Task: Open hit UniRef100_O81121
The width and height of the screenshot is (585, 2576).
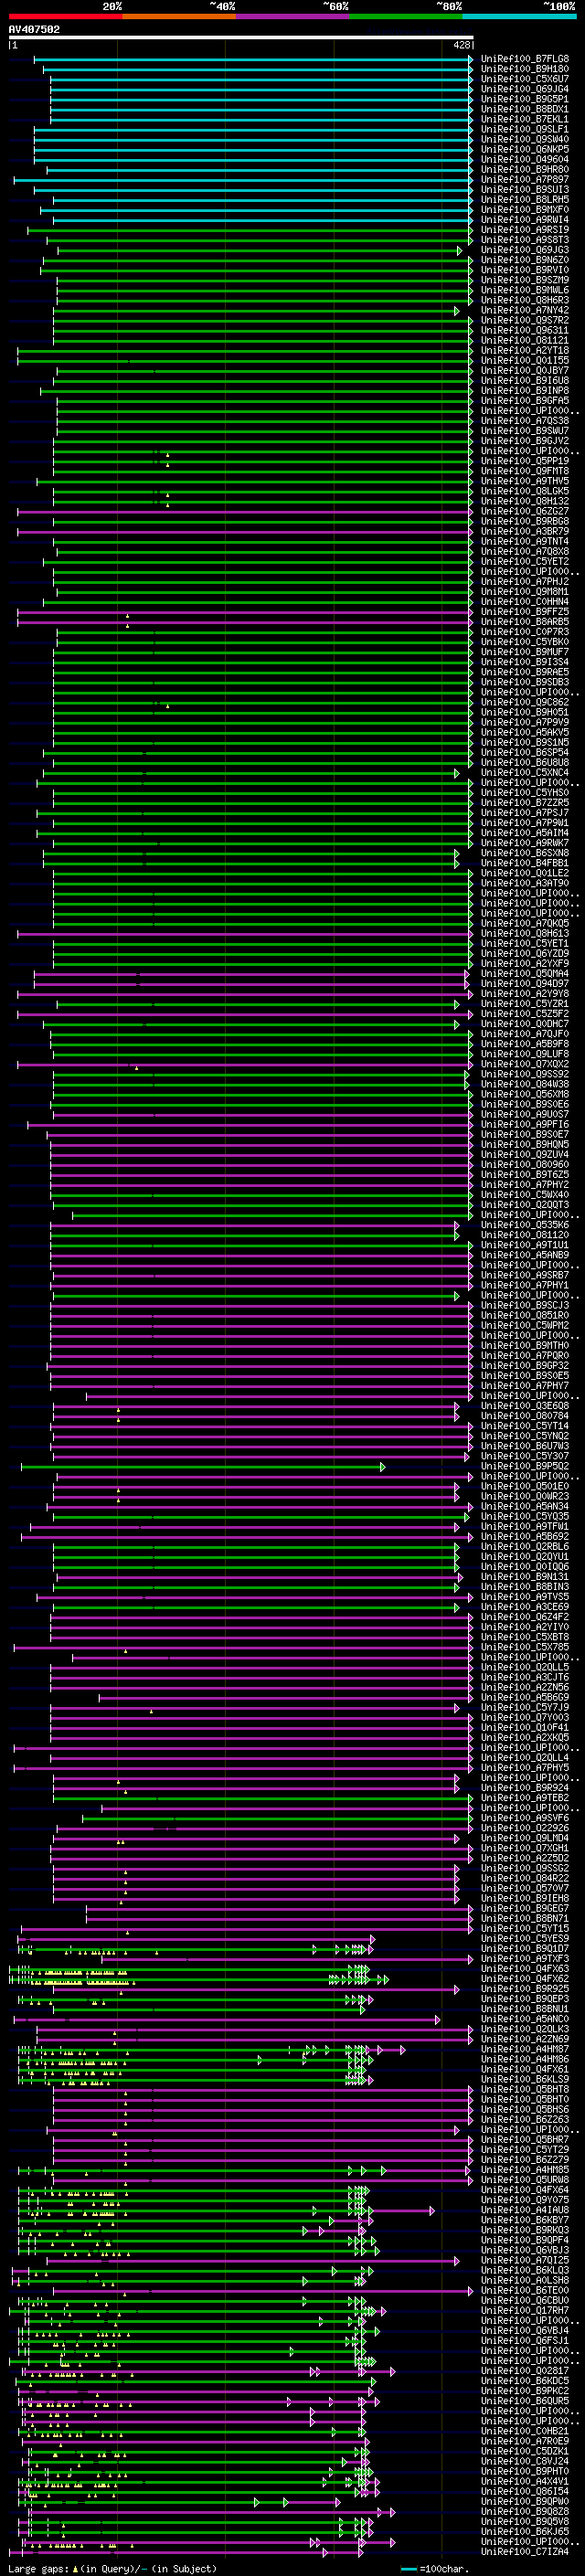Action: click(x=524, y=340)
